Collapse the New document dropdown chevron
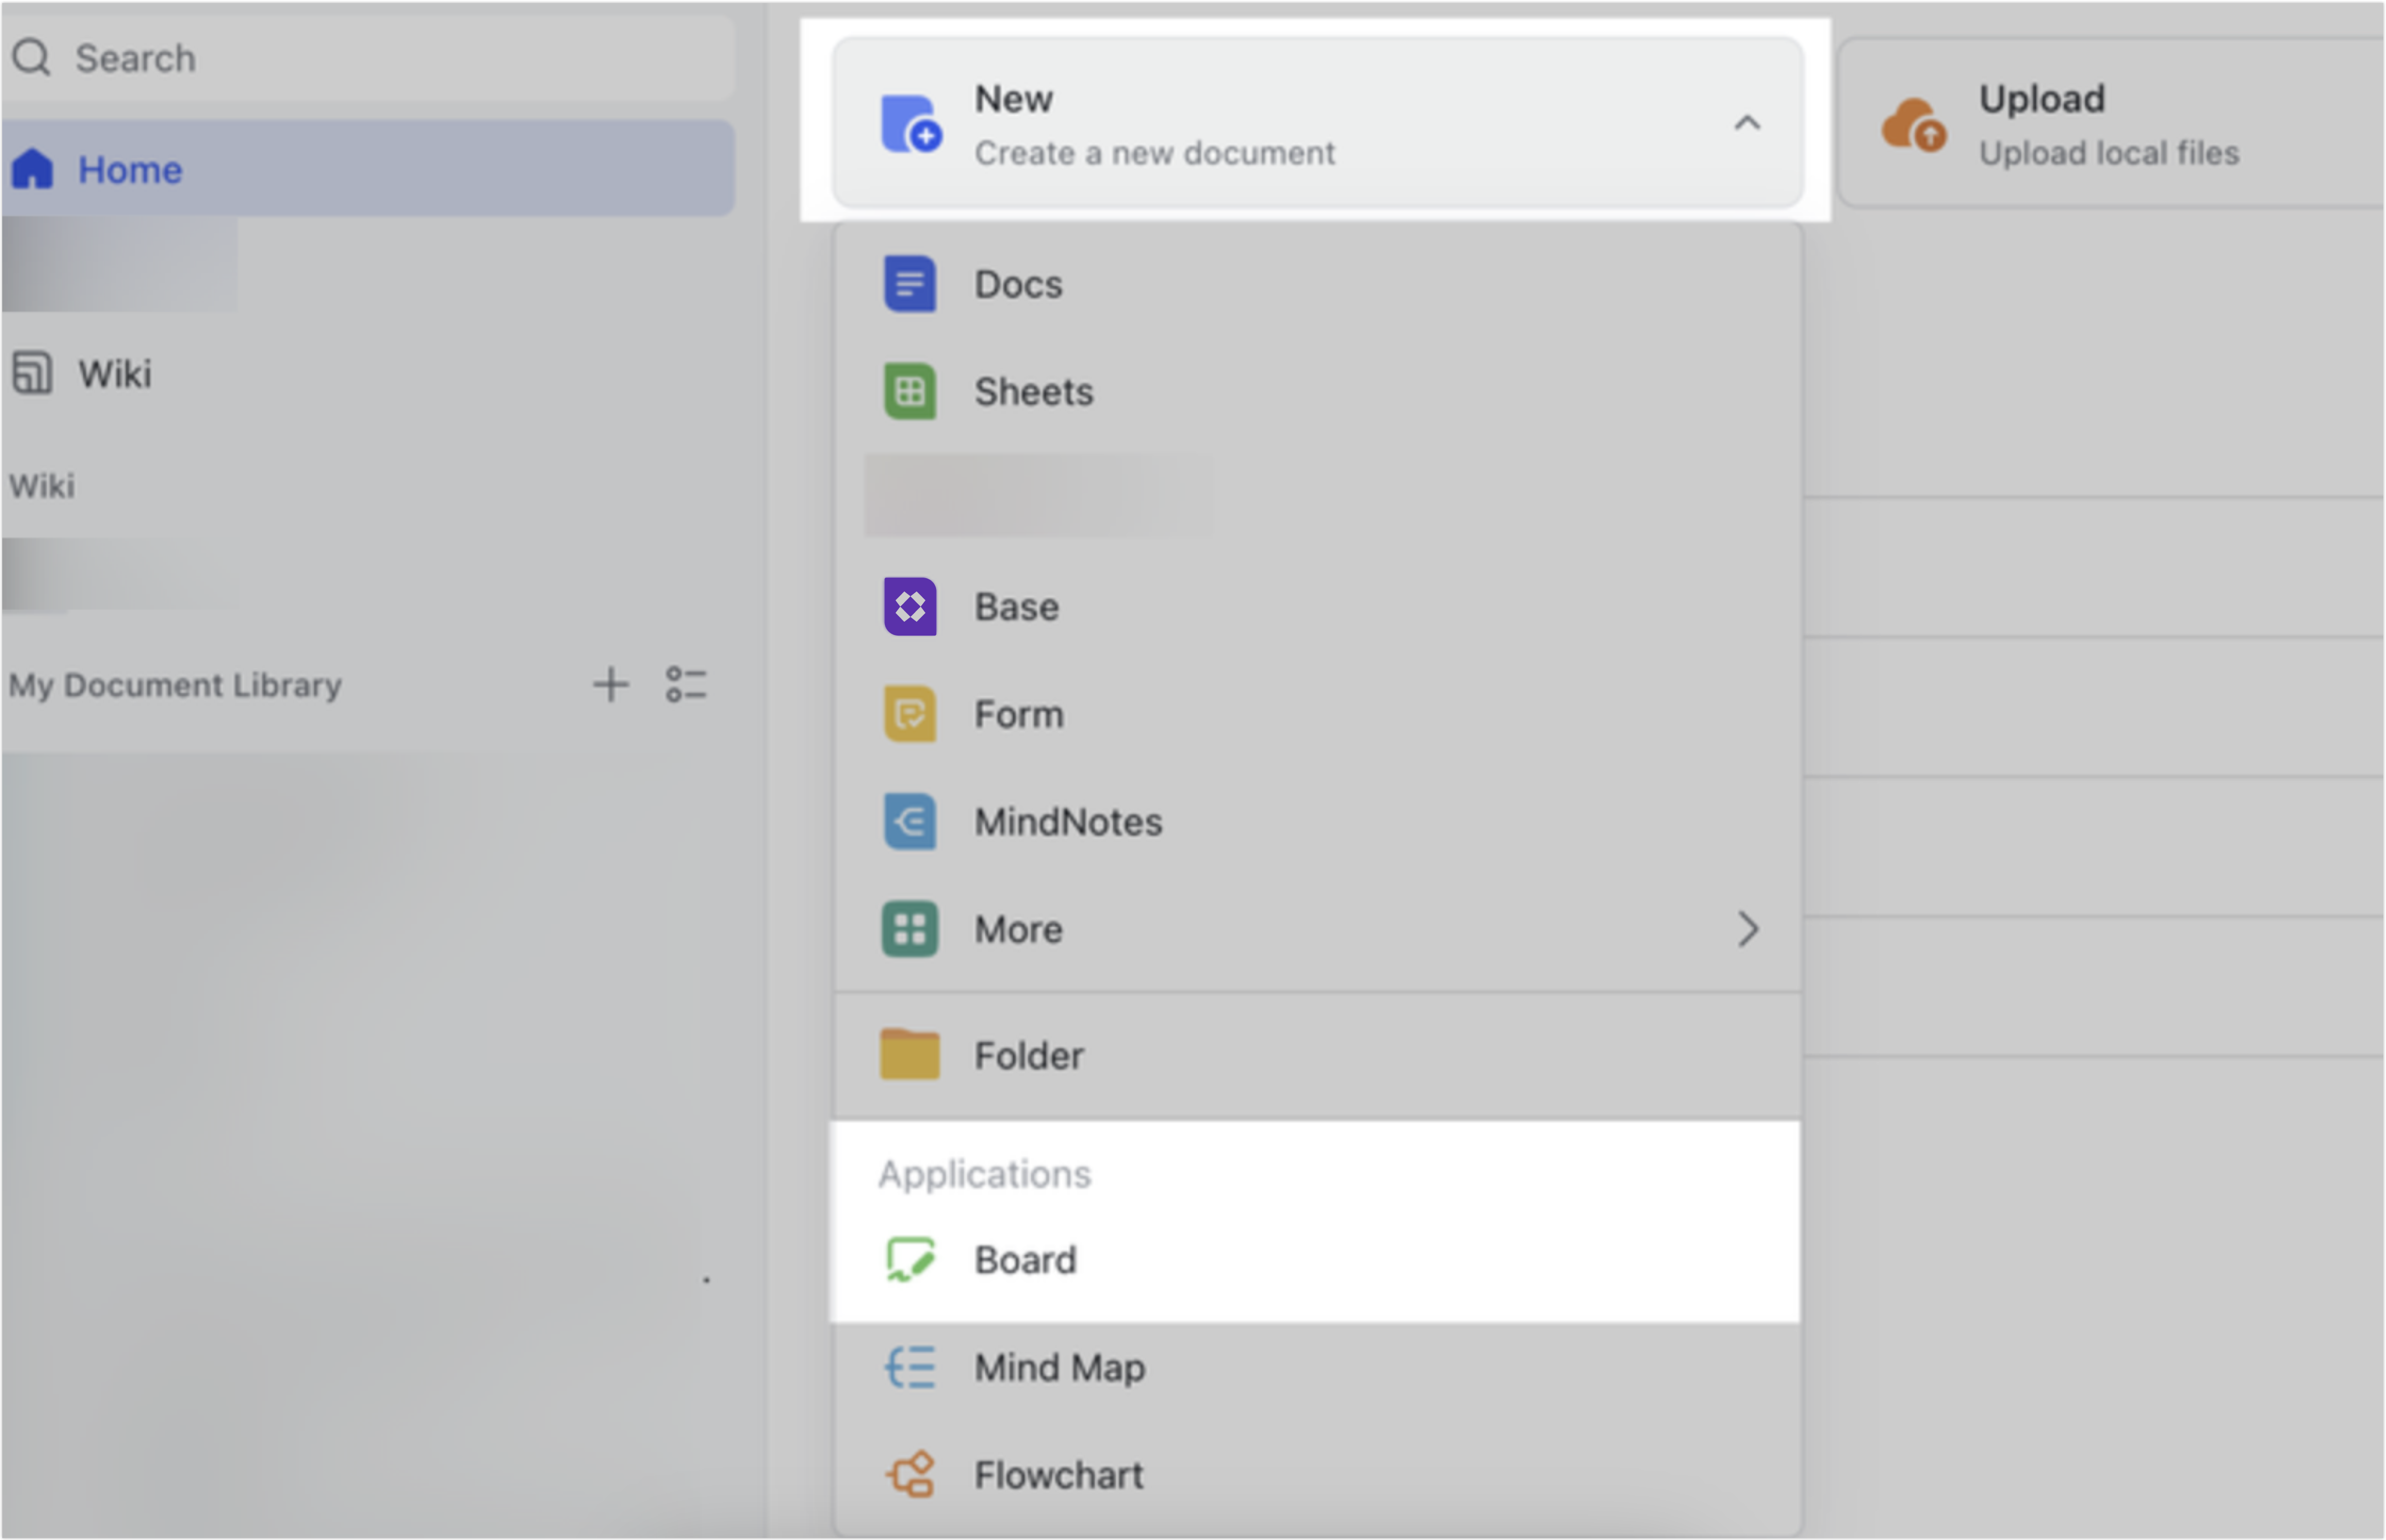2386x1540 pixels. click(x=1747, y=123)
